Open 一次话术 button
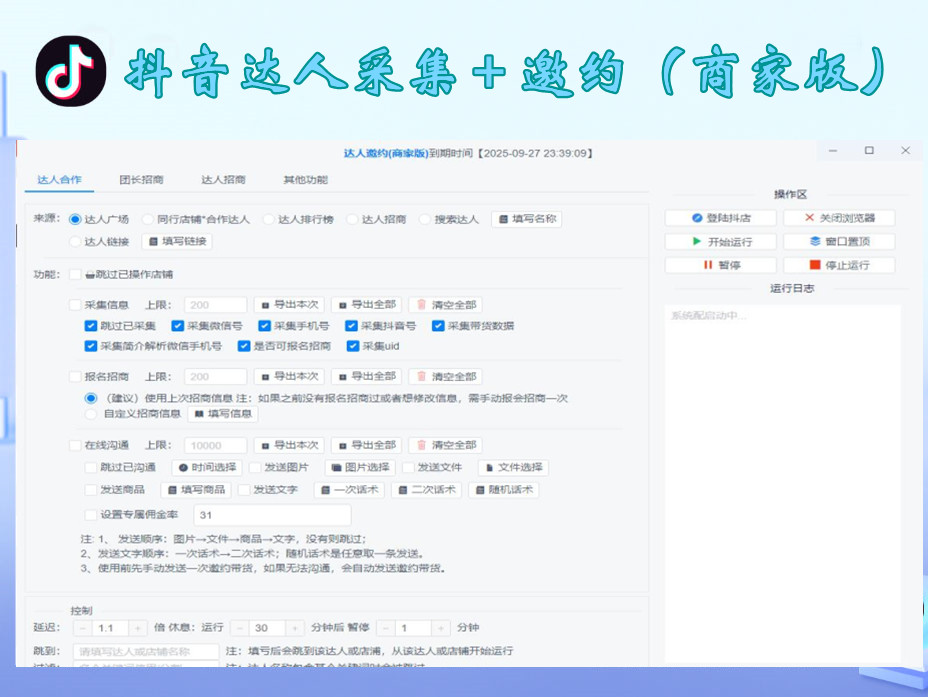 tap(349, 490)
